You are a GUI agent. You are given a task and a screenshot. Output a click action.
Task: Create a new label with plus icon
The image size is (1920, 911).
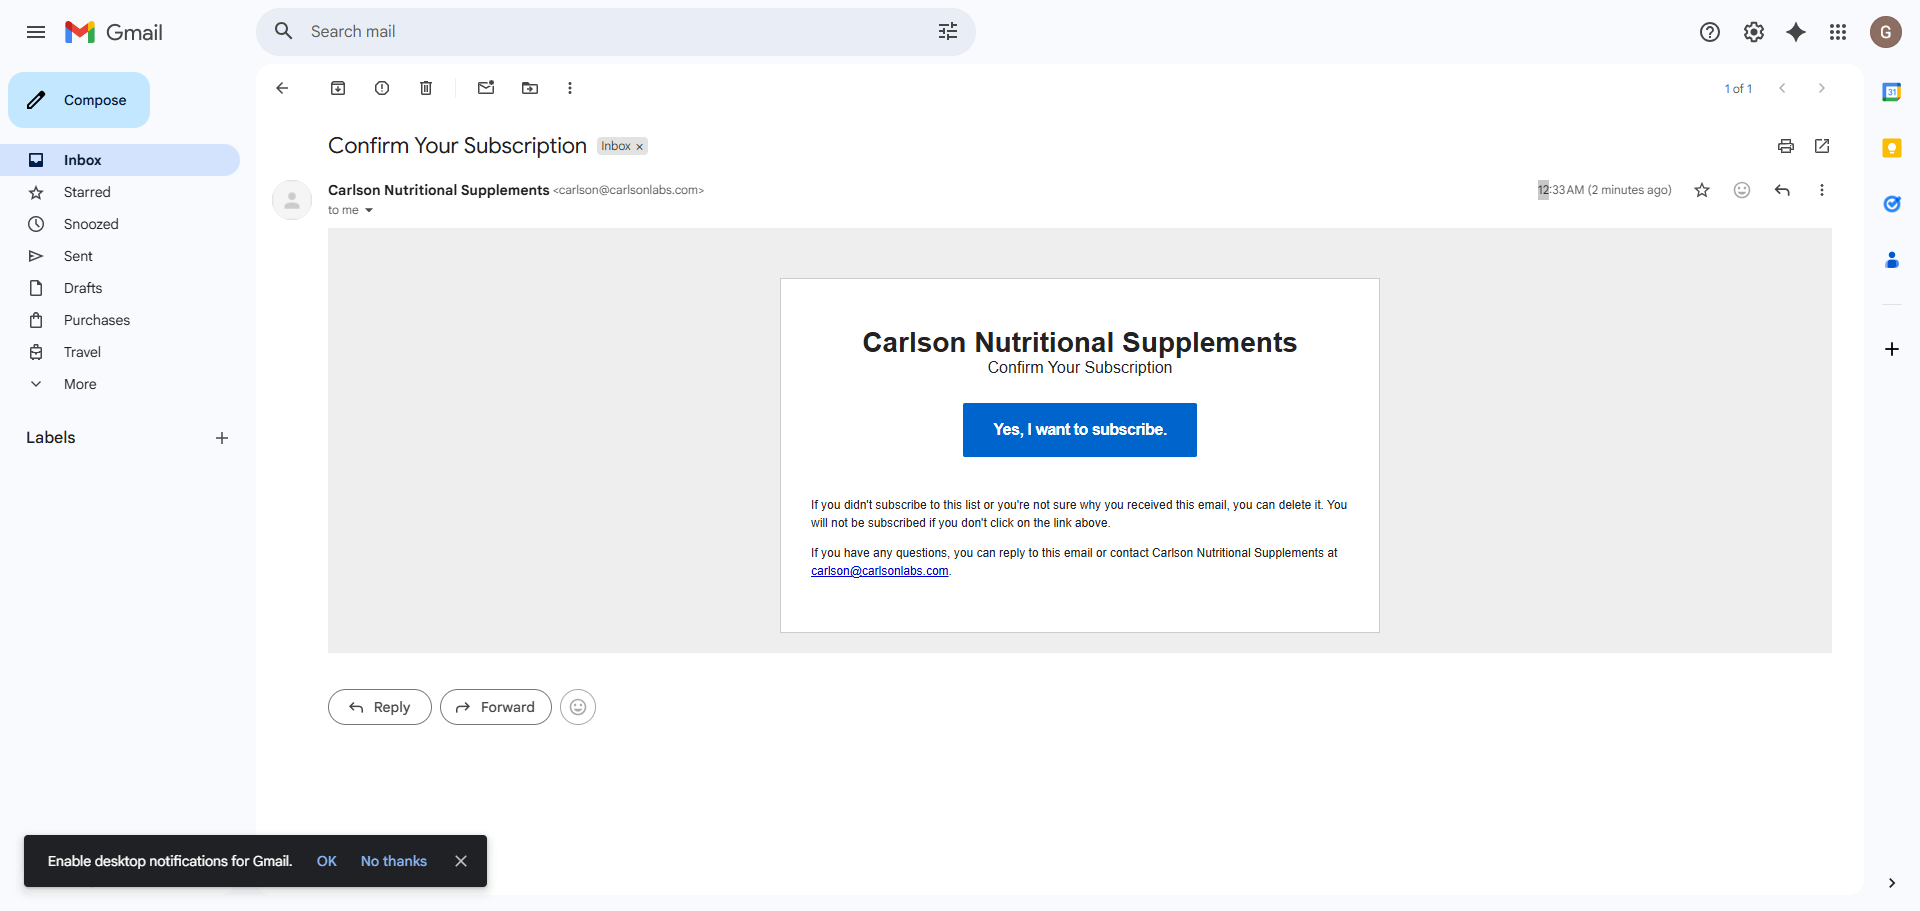pyautogui.click(x=222, y=438)
